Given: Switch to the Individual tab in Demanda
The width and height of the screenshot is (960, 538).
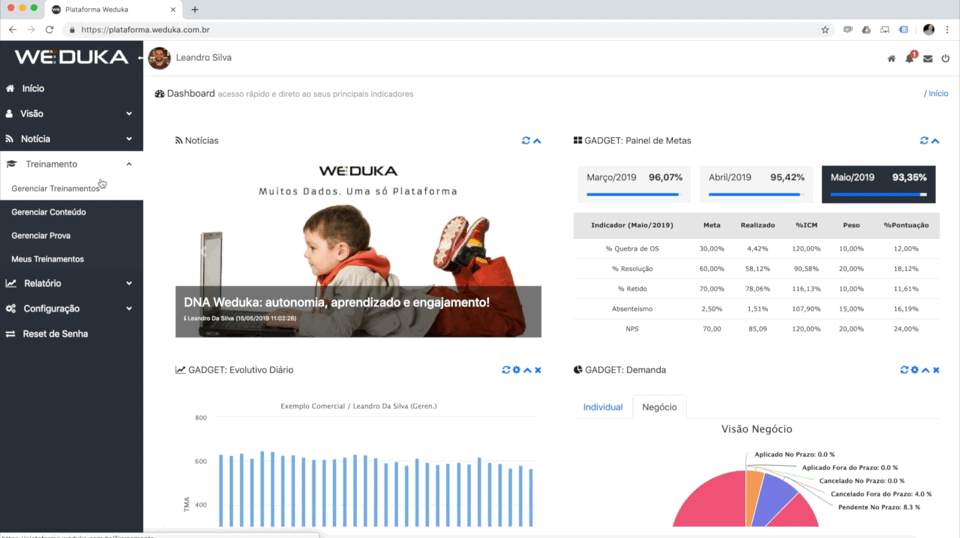Looking at the screenshot, I should [x=602, y=407].
